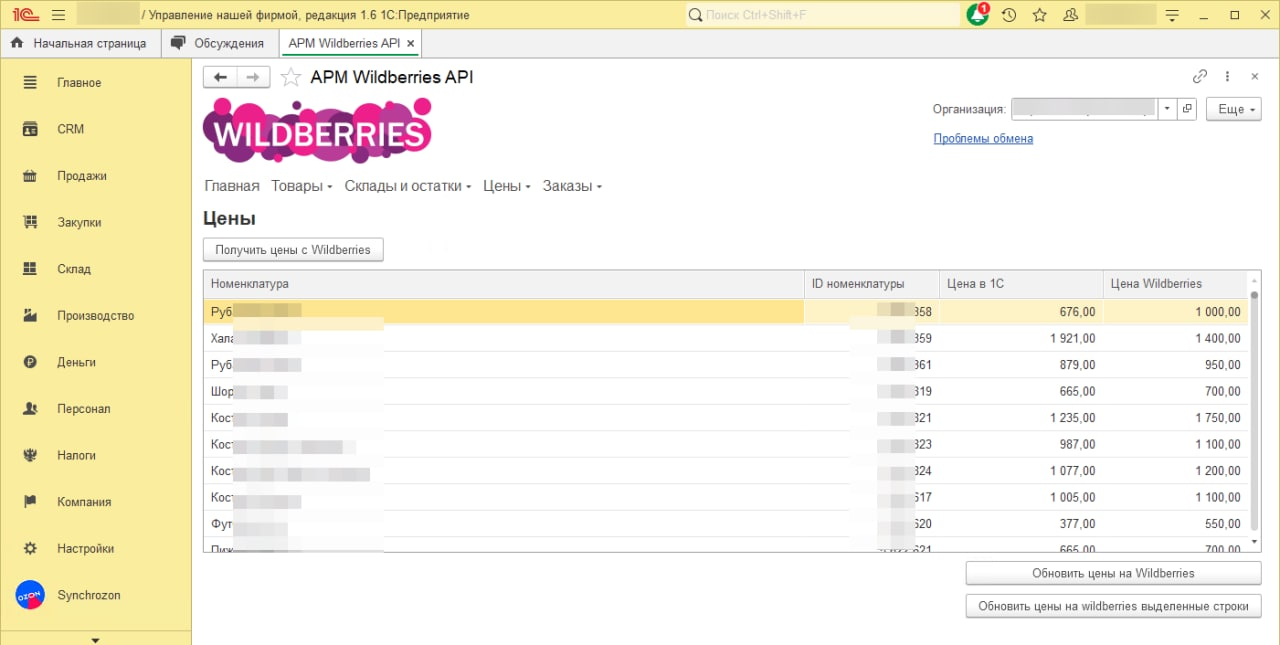This screenshot has height=645, width=1280.
Task: Click Получить цены с Wildberries button
Action: pyautogui.click(x=293, y=250)
